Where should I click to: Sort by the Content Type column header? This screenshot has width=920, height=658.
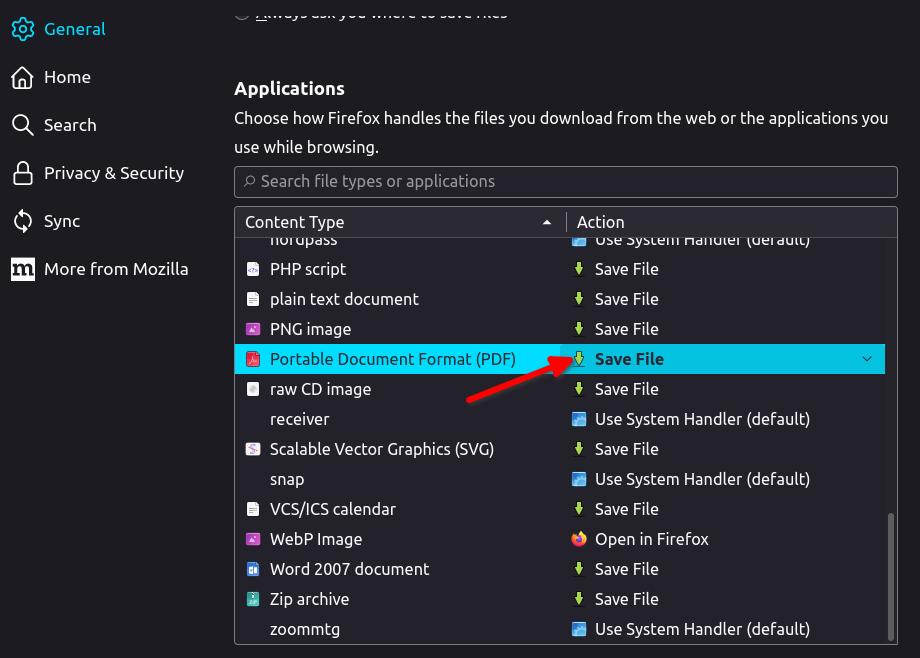click(400, 222)
